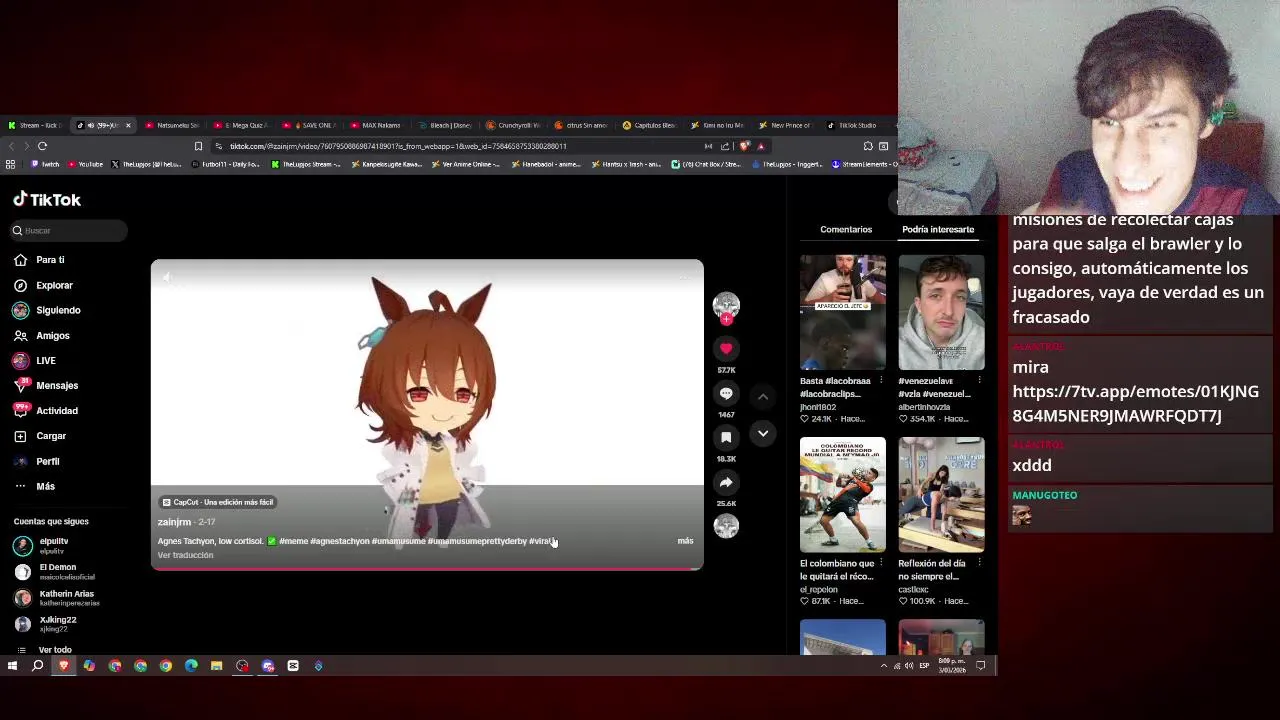1280x720 pixels.
Task: Open the TikTok logo home link
Action: click(47, 199)
